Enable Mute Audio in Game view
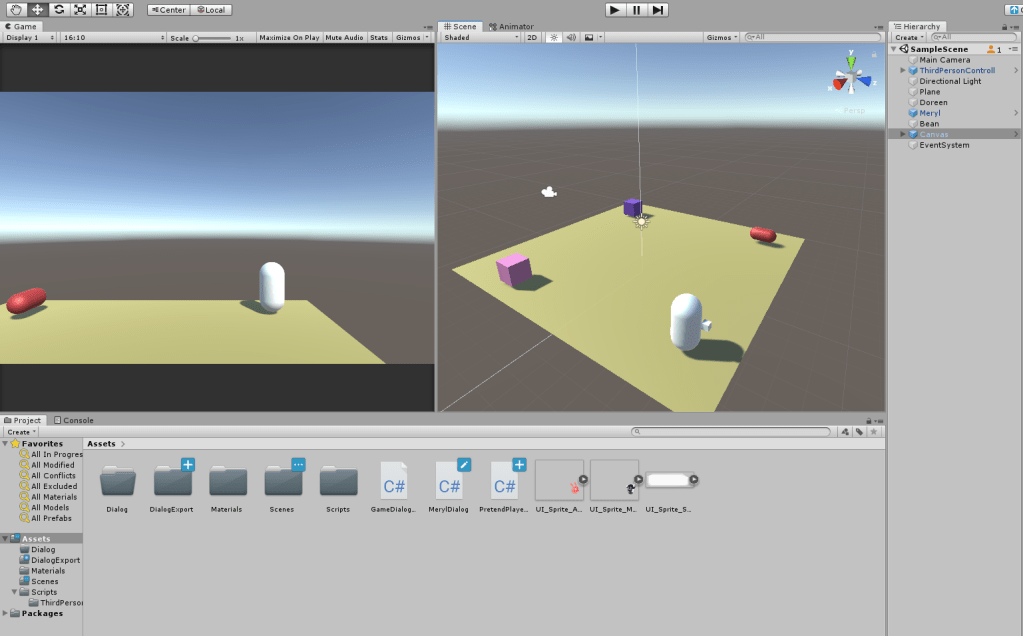This screenshot has height=636, width=1023. pos(344,37)
